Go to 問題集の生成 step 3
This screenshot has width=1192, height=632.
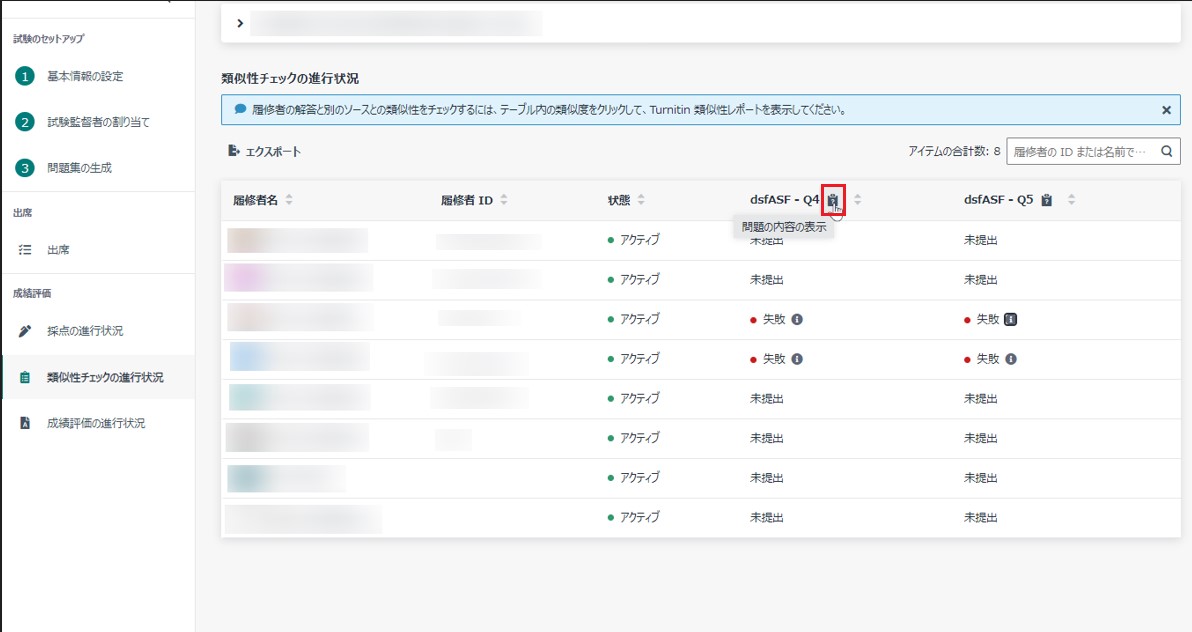coord(79,168)
